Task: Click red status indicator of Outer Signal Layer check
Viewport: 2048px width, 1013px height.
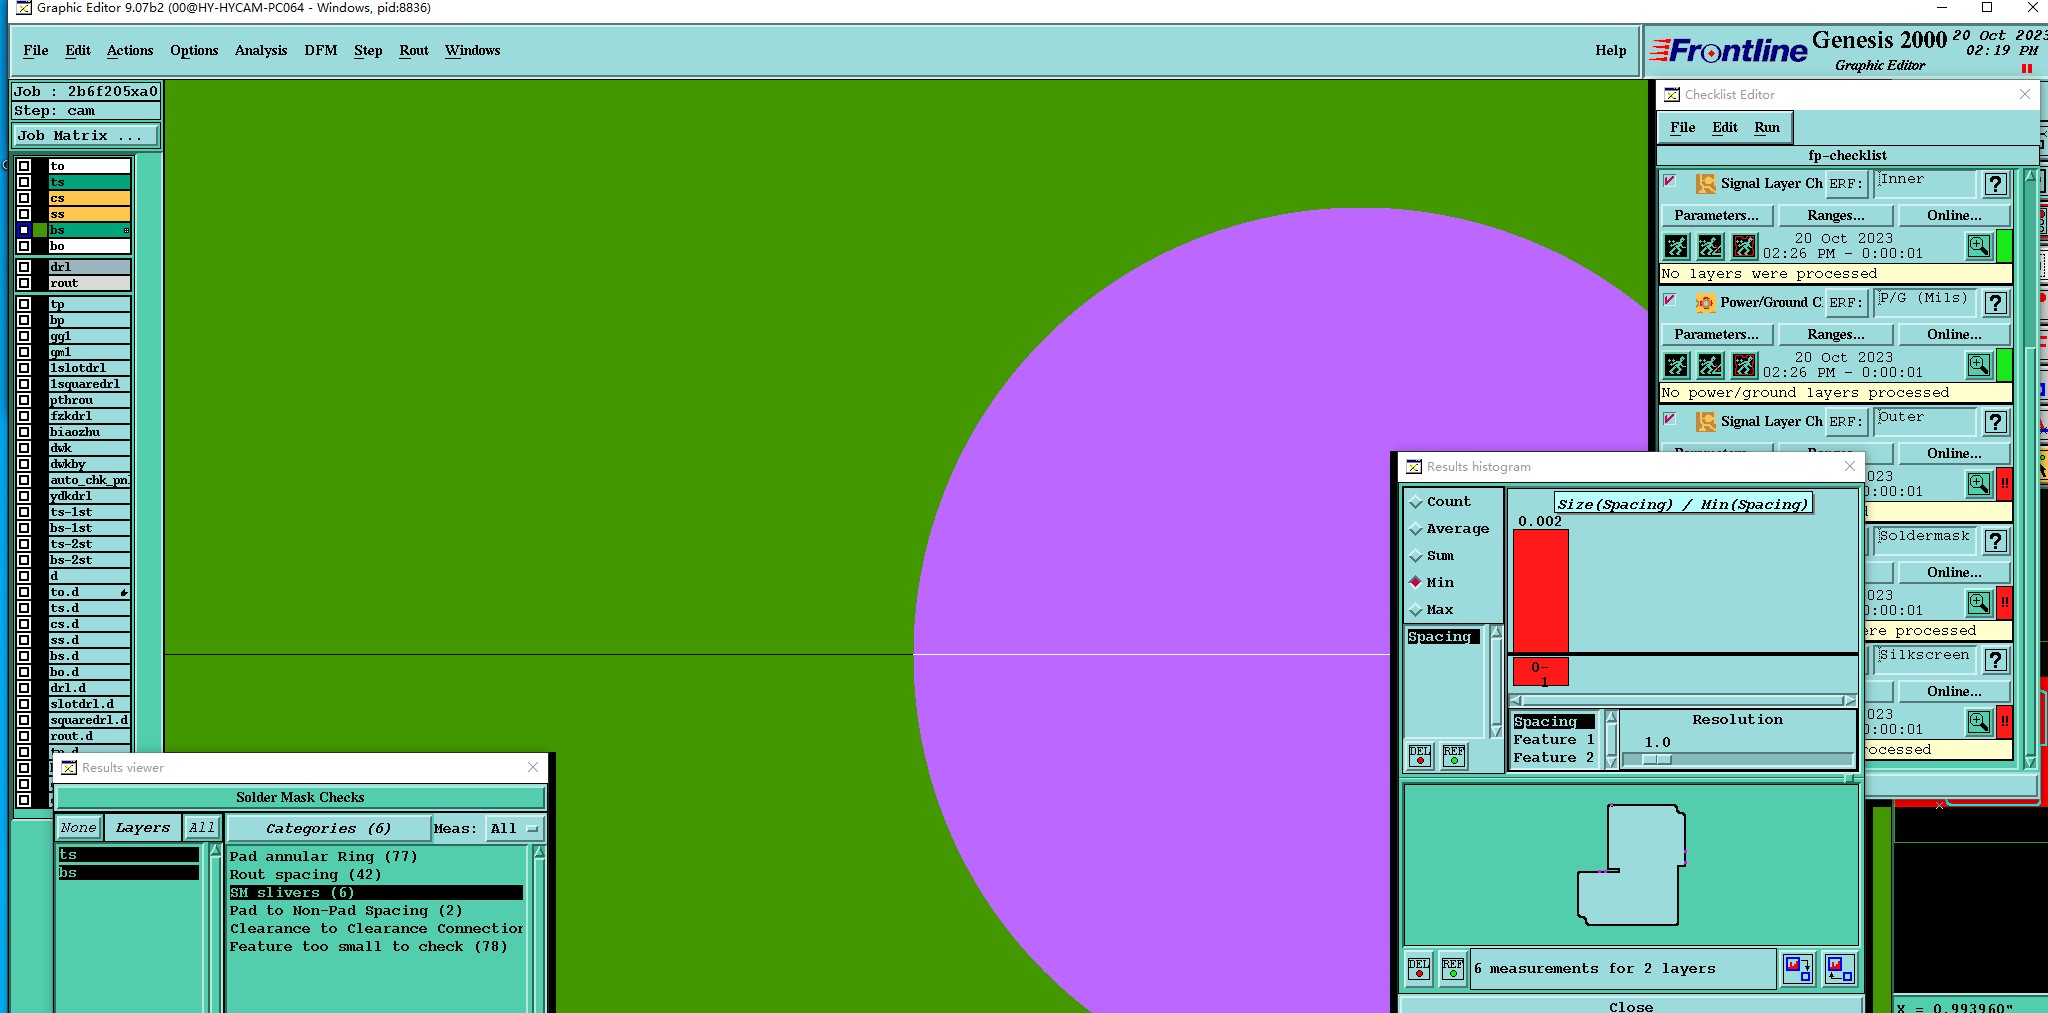Action: tap(2004, 484)
